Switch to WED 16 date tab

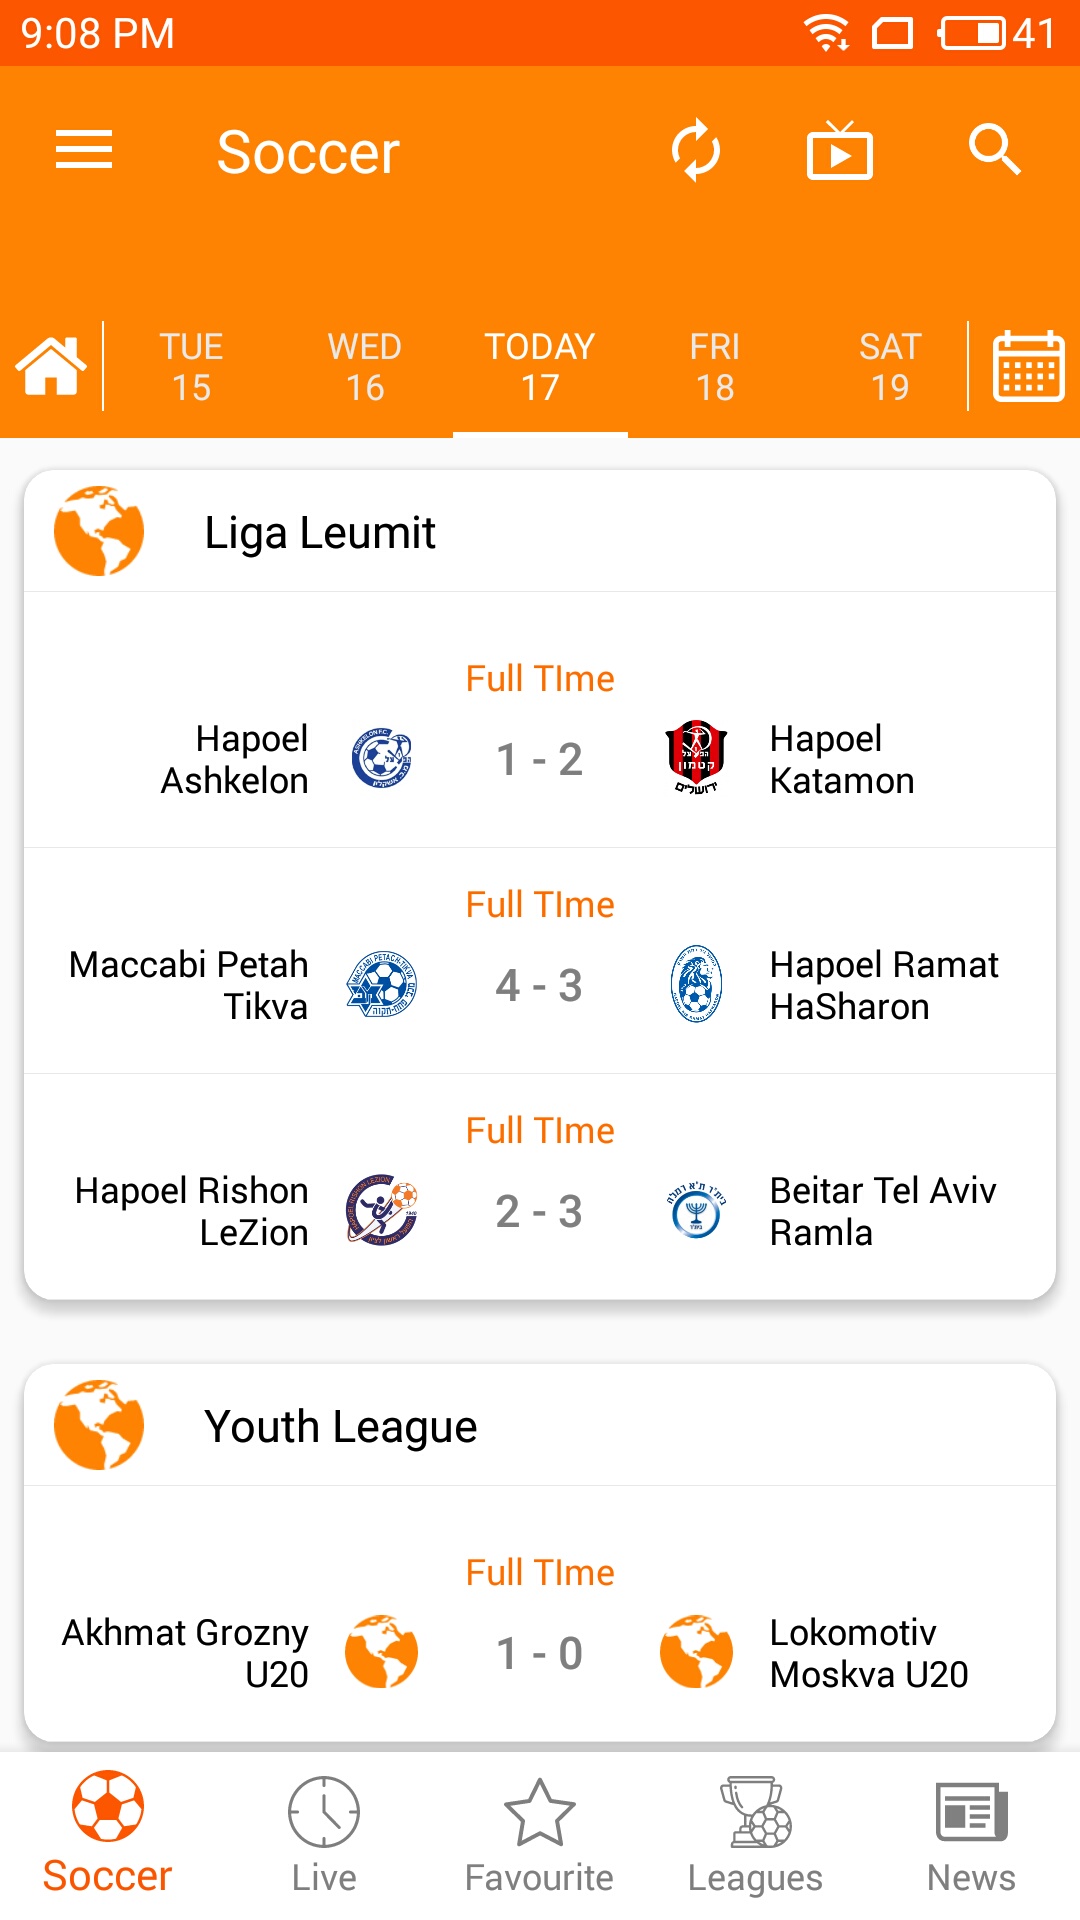[365, 367]
